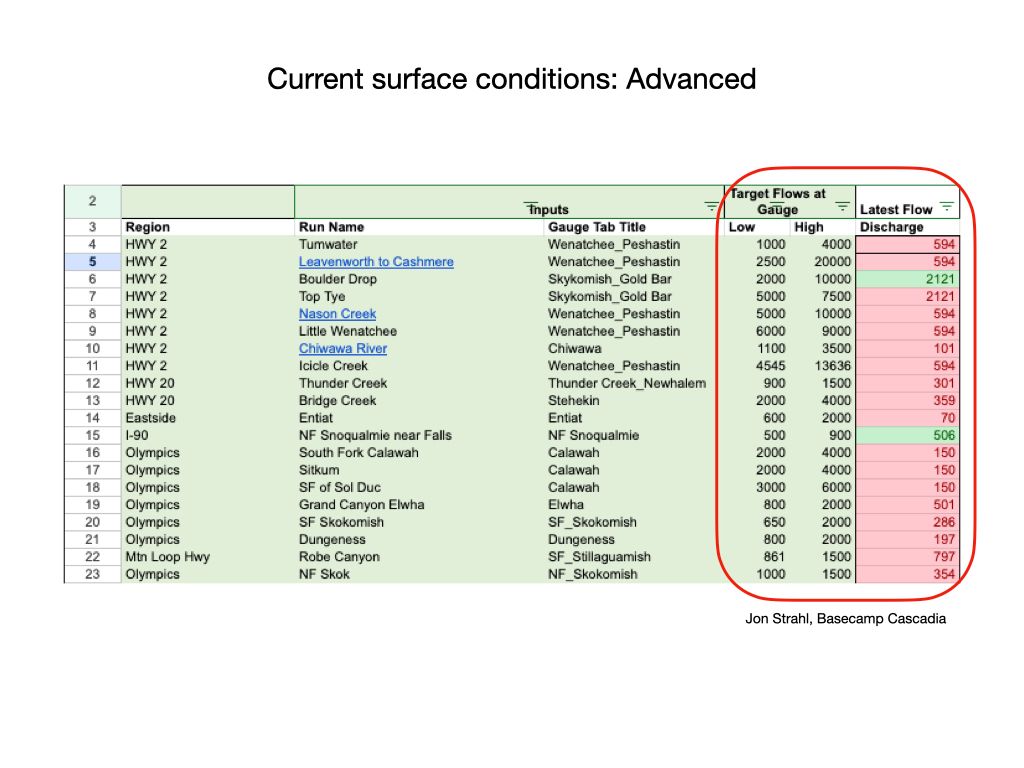Select the I-90 region cell

[x=208, y=436]
